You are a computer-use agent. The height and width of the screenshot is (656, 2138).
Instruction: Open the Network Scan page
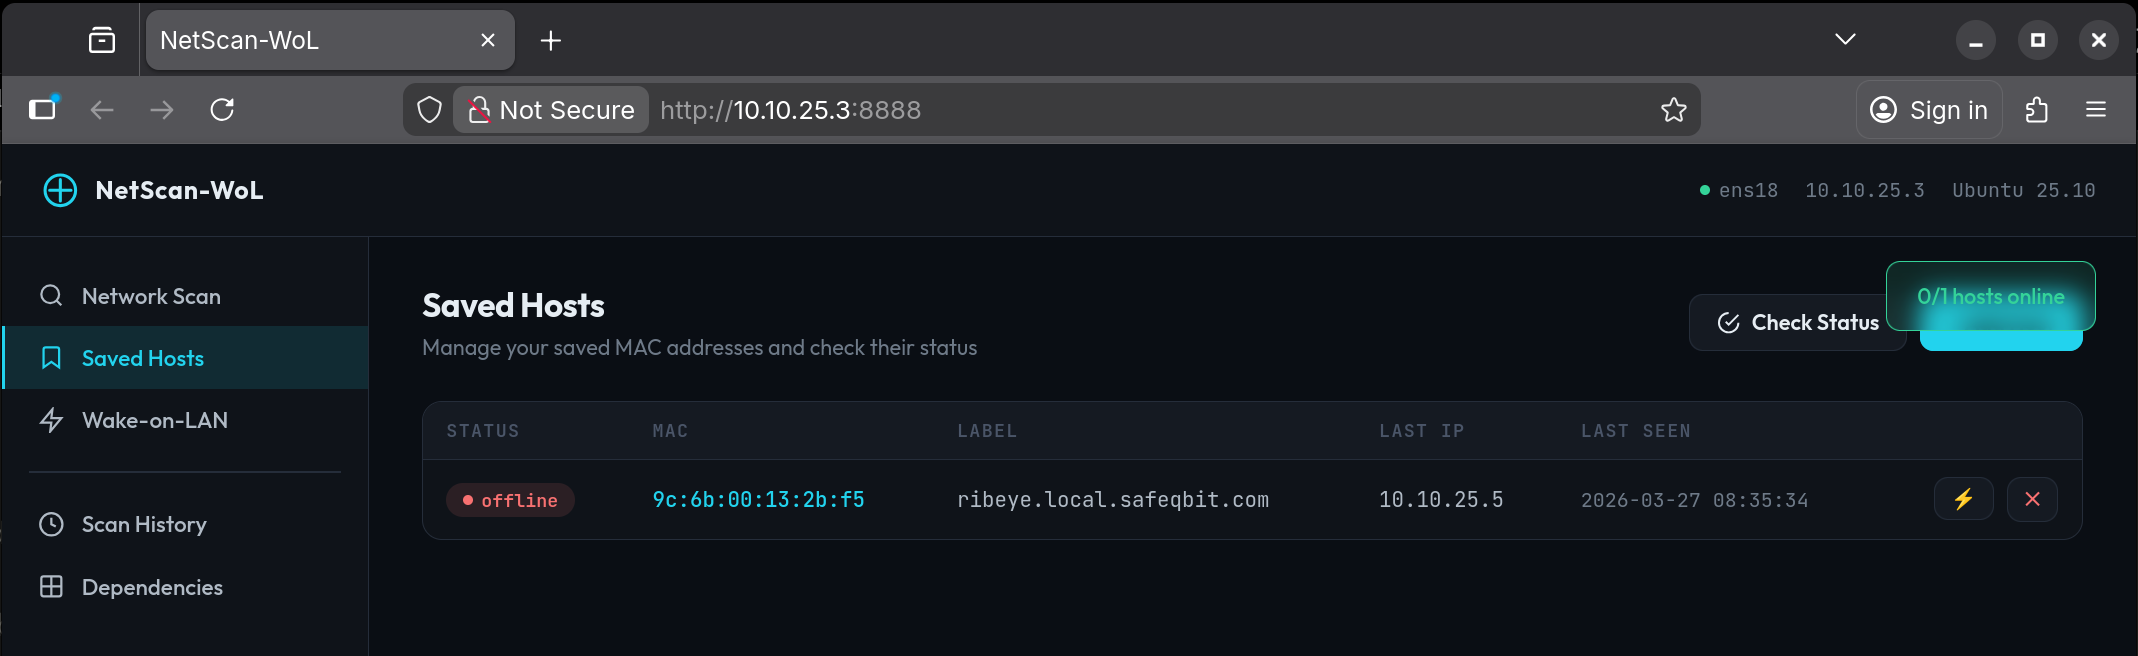click(x=151, y=296)
